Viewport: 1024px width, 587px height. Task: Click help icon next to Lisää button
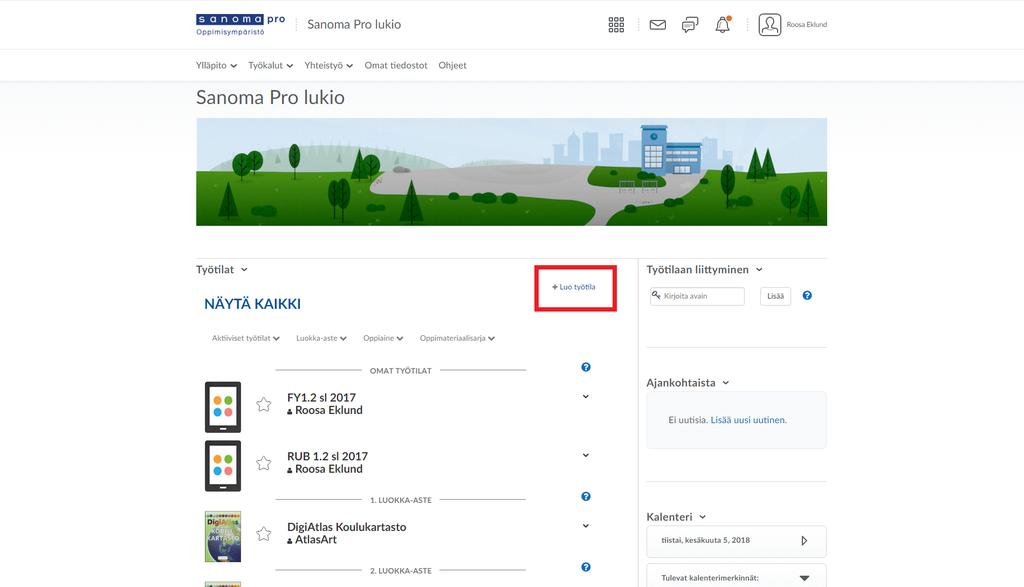(x=807, y=296)
